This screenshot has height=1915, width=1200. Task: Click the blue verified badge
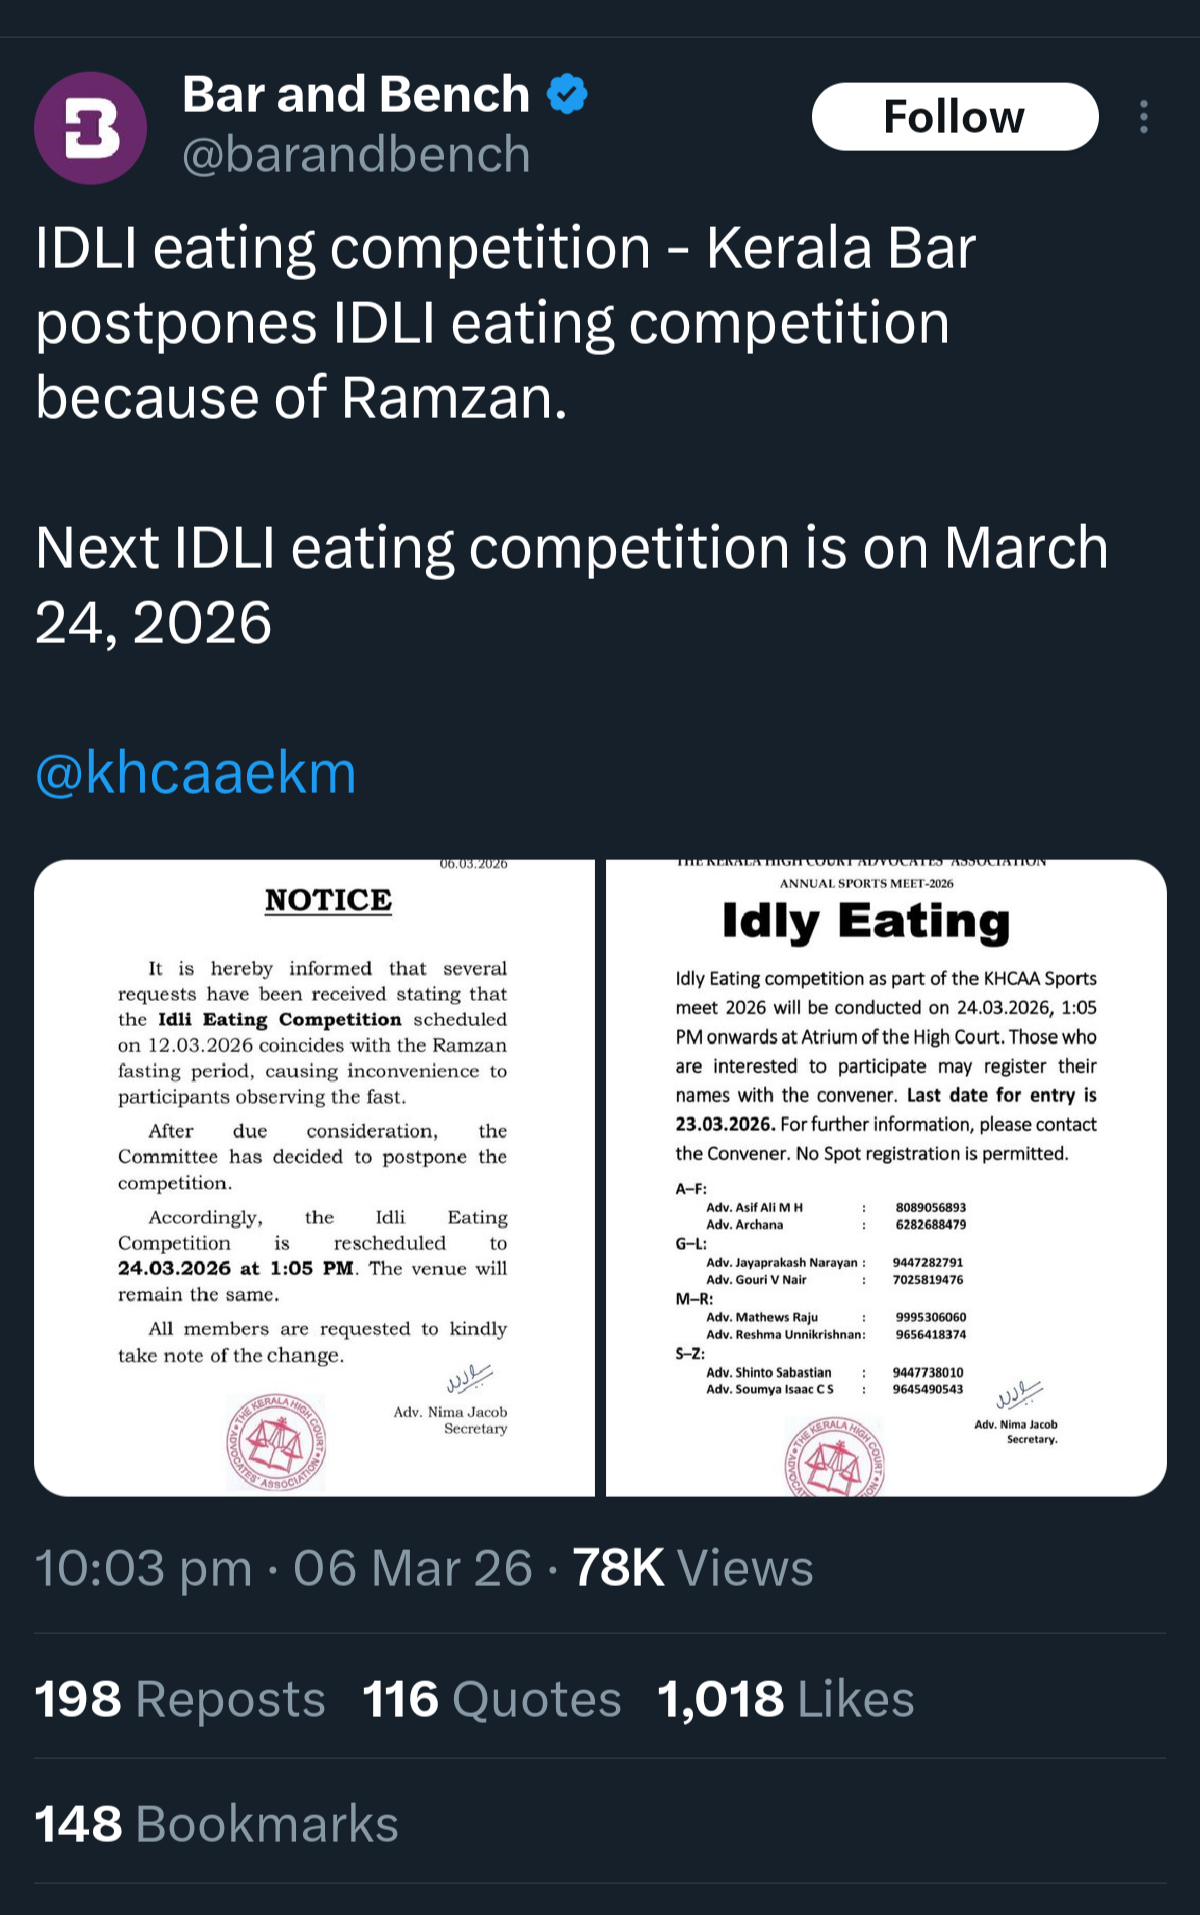click(x=568, y=95)
